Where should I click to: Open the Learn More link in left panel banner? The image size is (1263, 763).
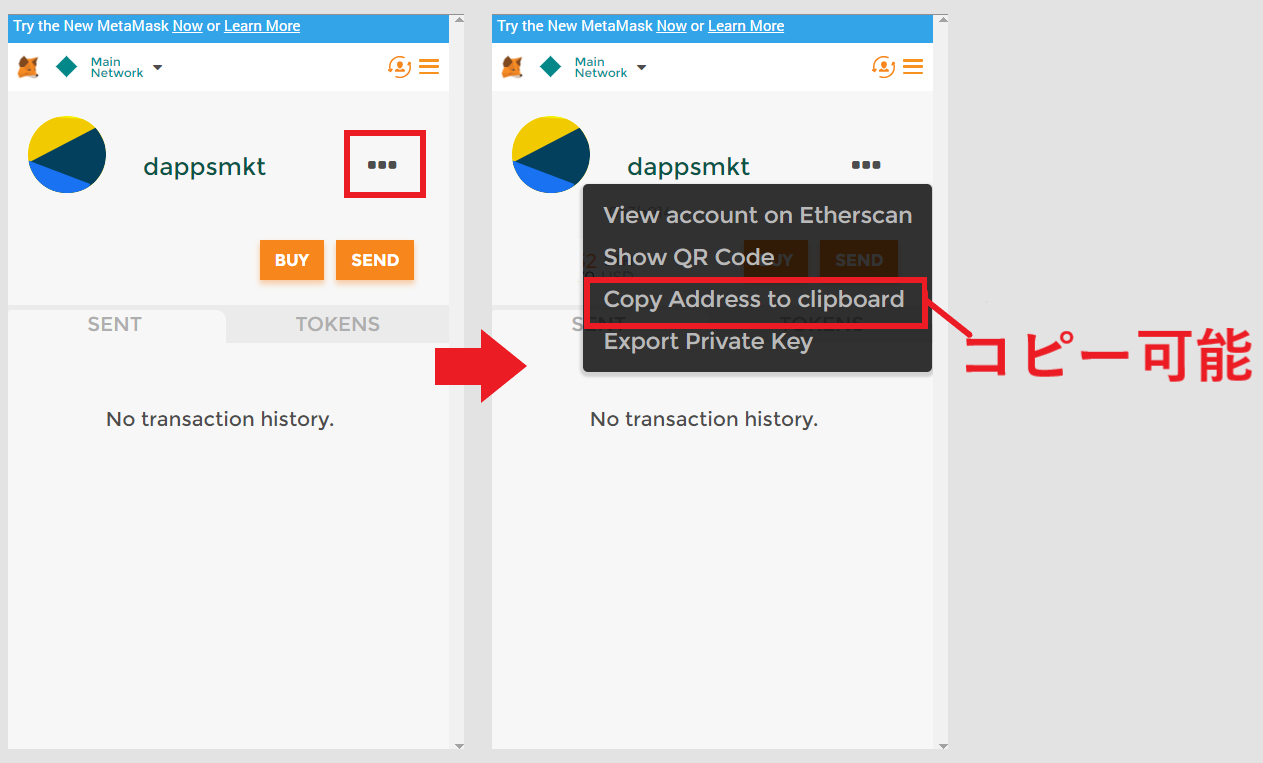pos(262,26)
